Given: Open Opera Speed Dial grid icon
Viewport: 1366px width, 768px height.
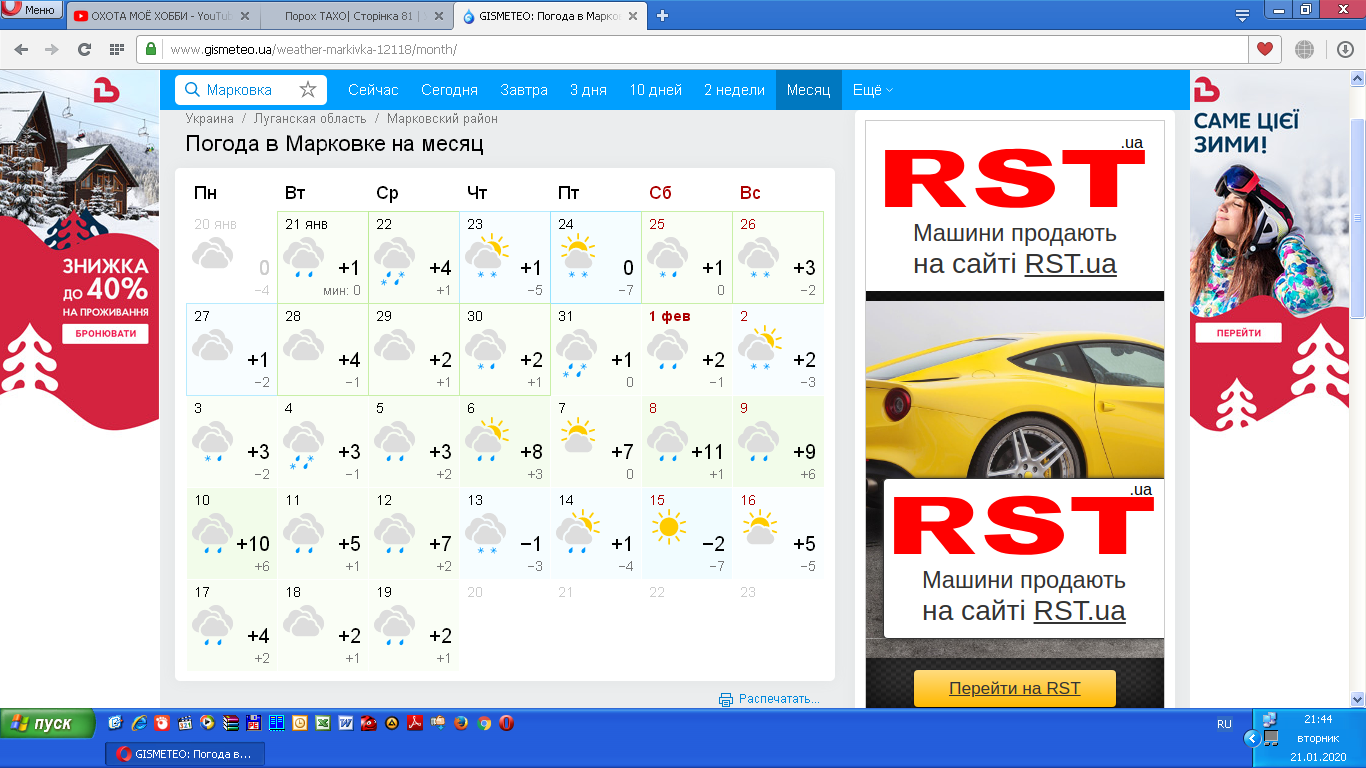Looking at the screenshot, I should pos(116,49).
